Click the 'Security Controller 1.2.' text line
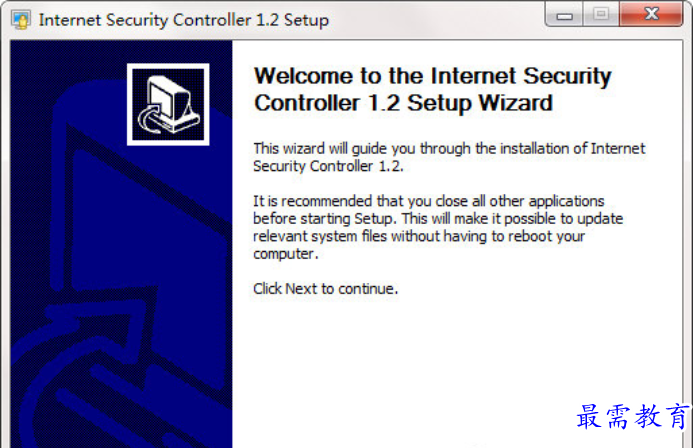Viewport: 698px width, 448px height. [x=328, y=166]
